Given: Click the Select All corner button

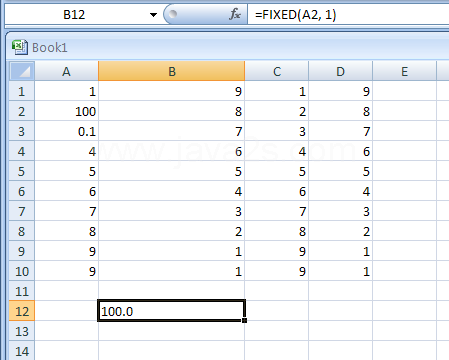Looking at the screenshot, I should point(22,71).
